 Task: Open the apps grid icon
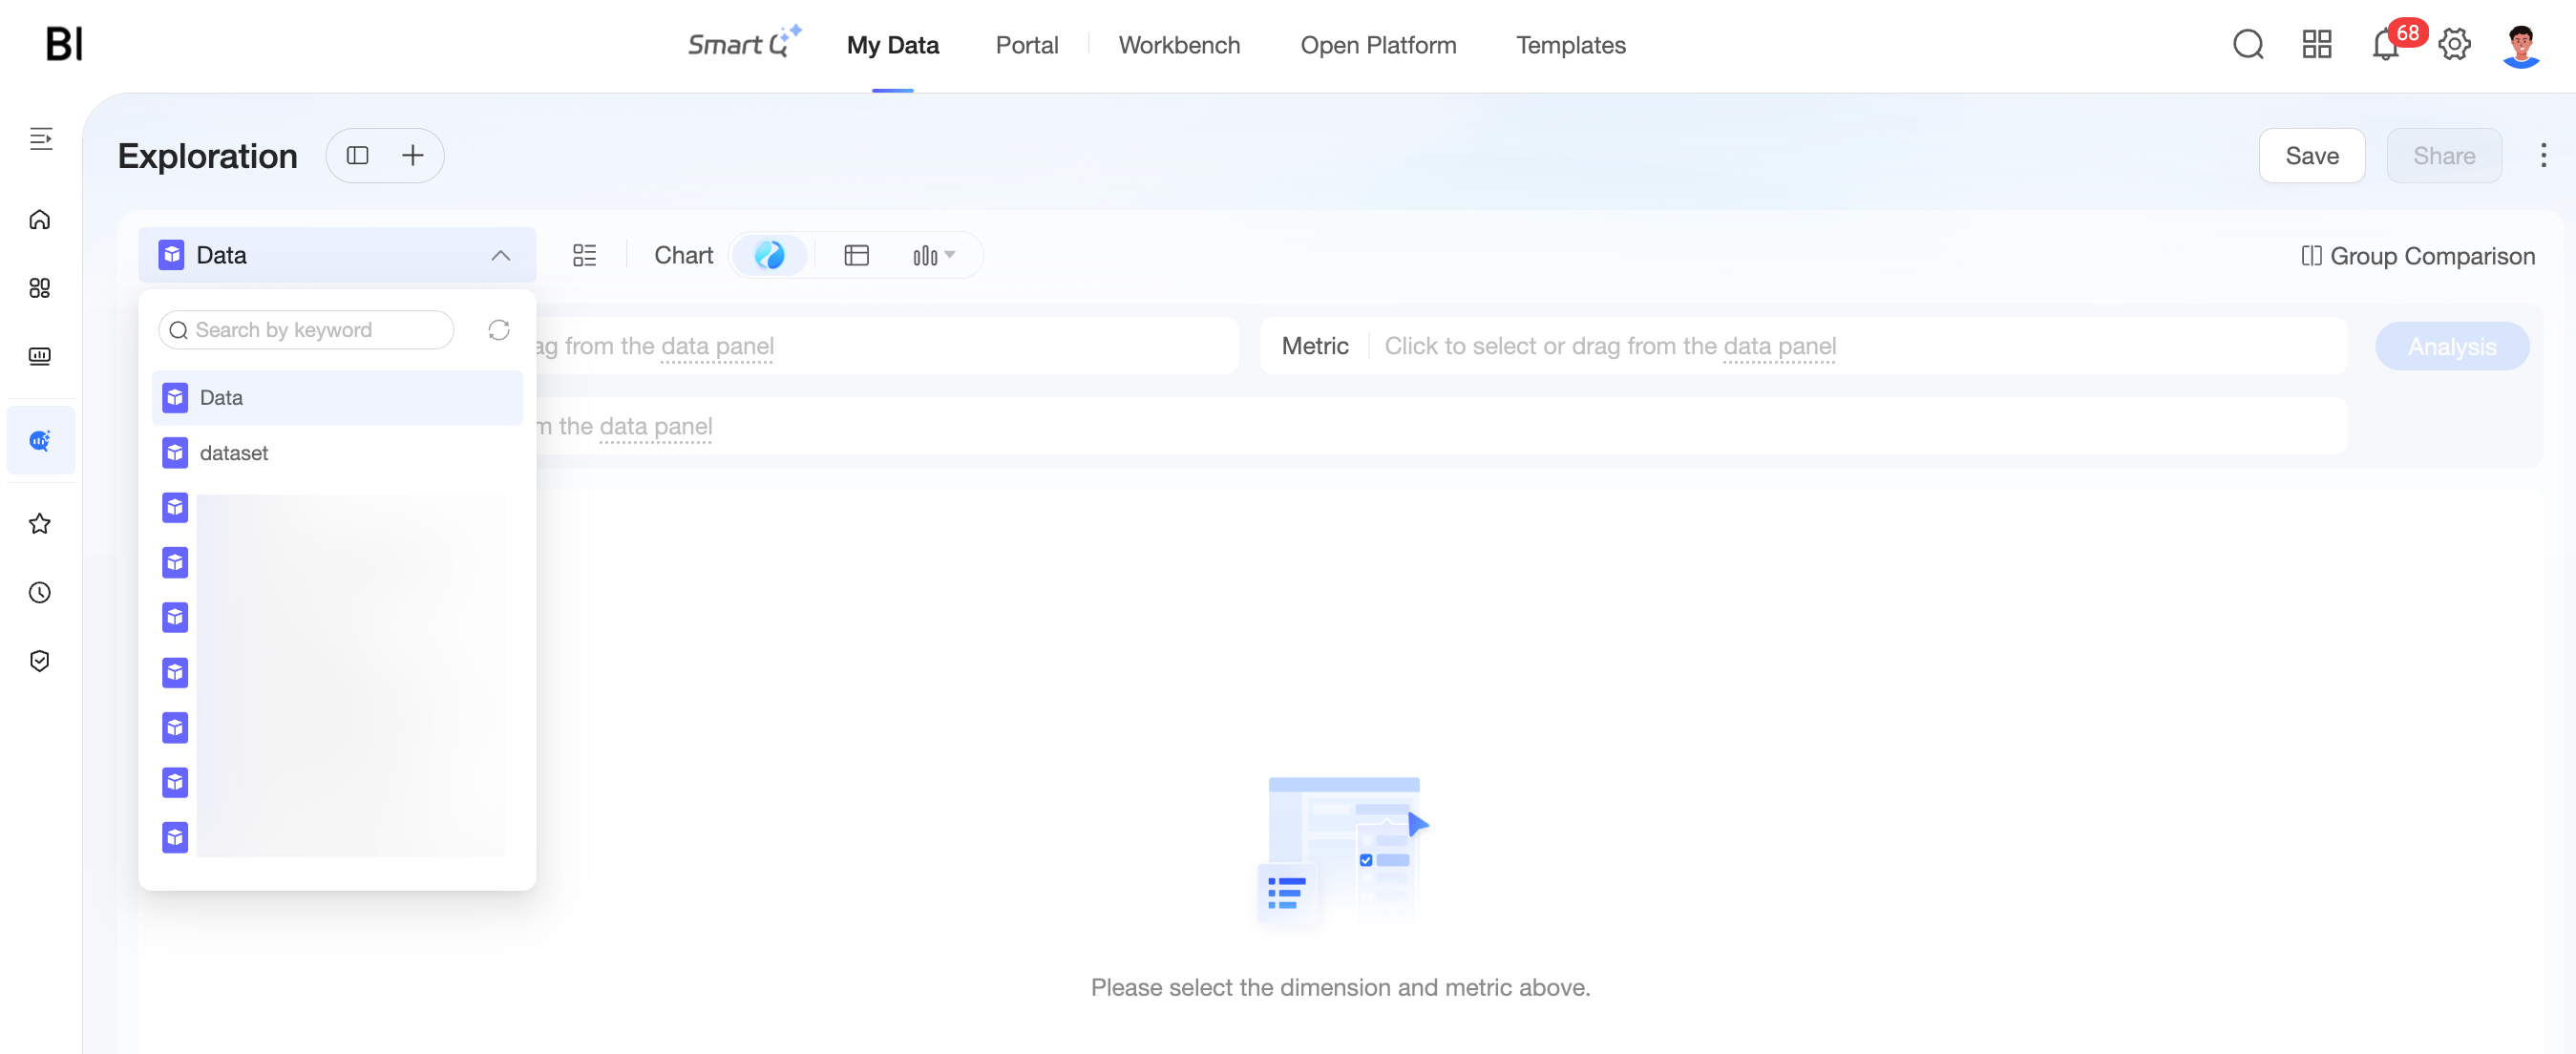[x=2317, y=45]
